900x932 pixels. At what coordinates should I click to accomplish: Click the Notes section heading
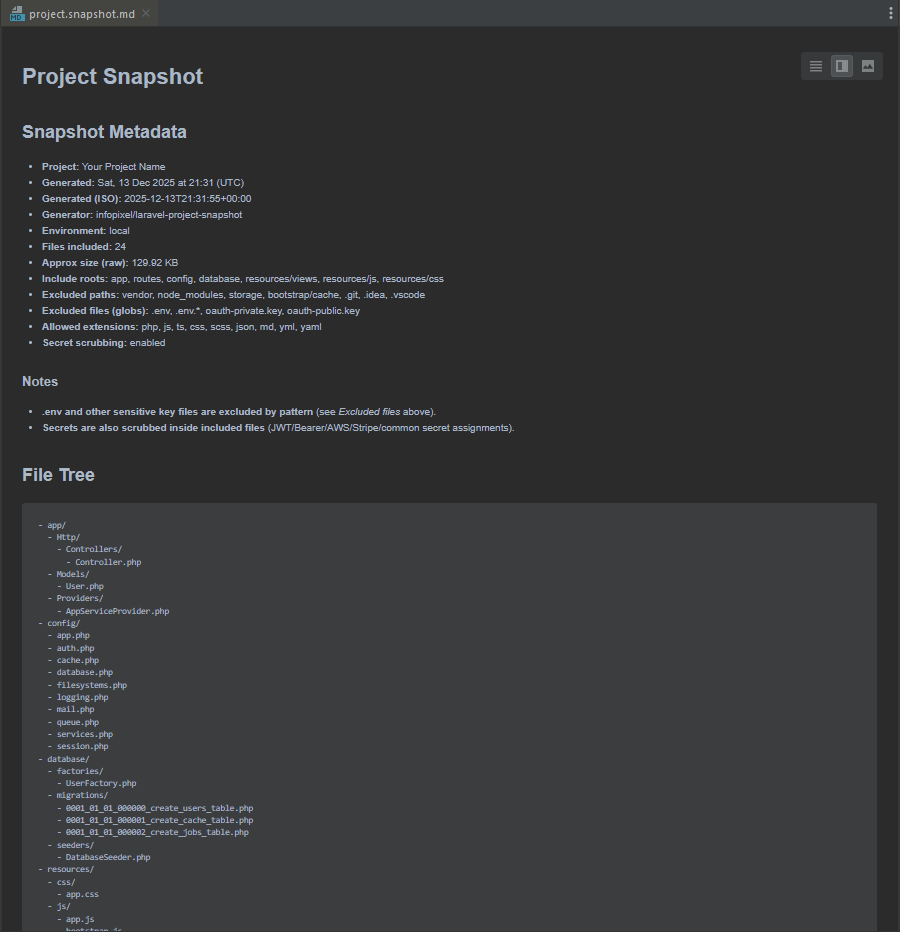[x=40, y=381]
